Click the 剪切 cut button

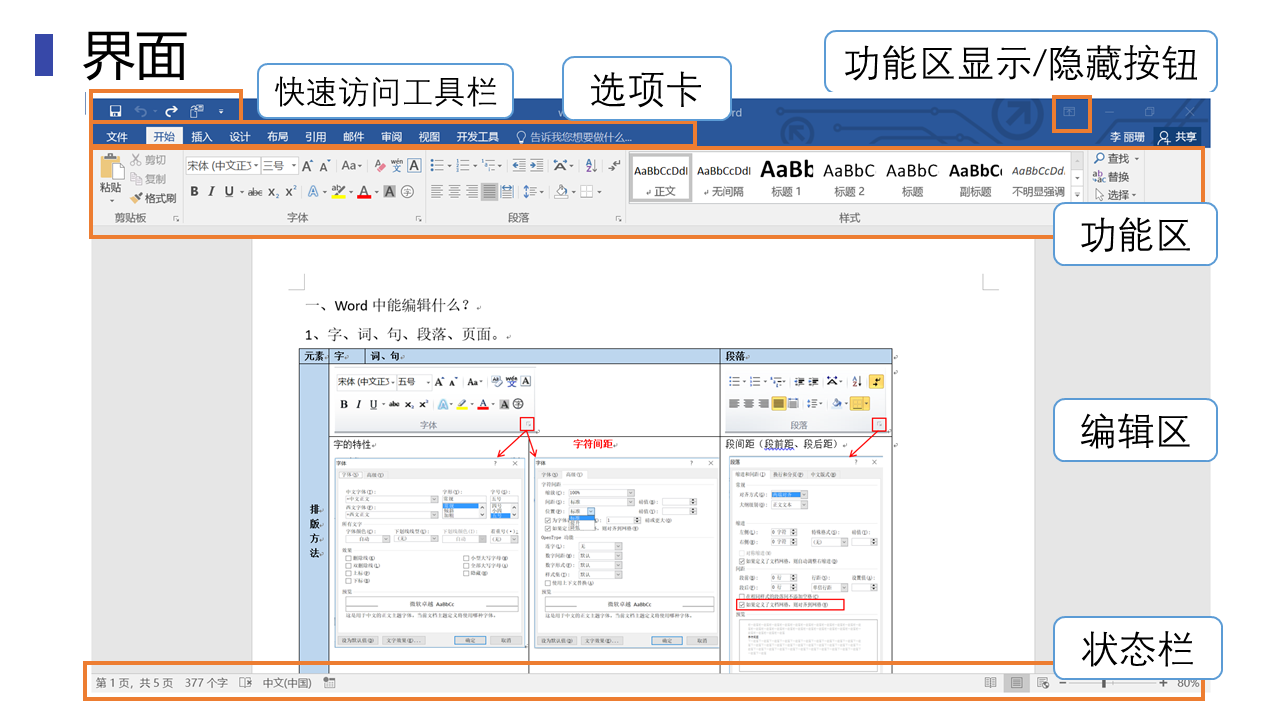coord(148,160)
